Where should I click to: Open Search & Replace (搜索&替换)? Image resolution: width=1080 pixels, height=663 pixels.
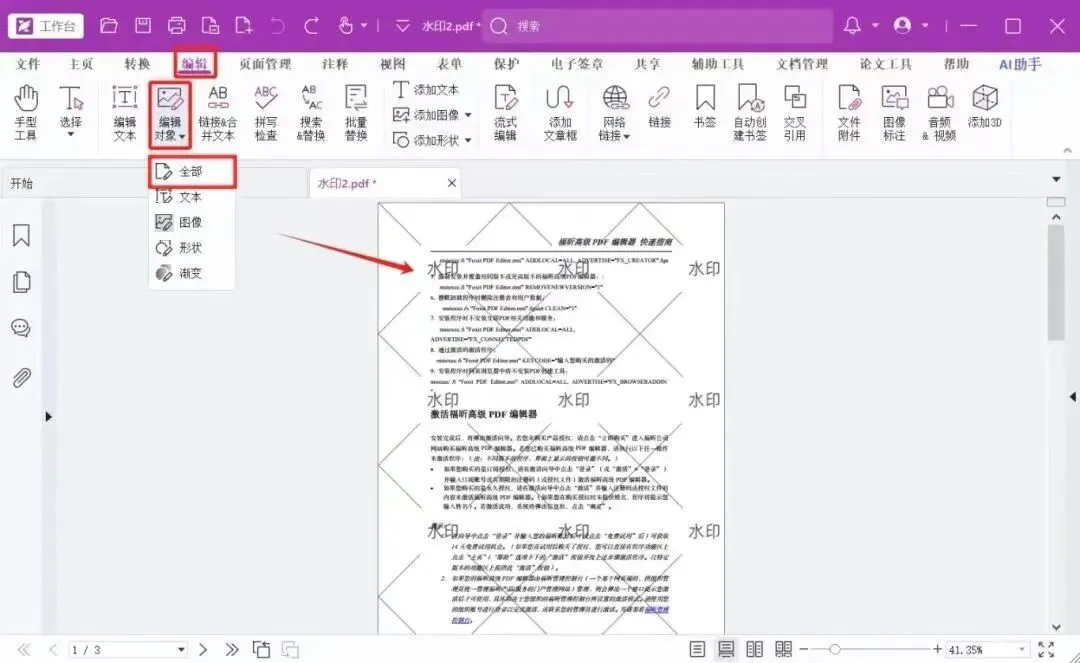(x=311, y=113)
